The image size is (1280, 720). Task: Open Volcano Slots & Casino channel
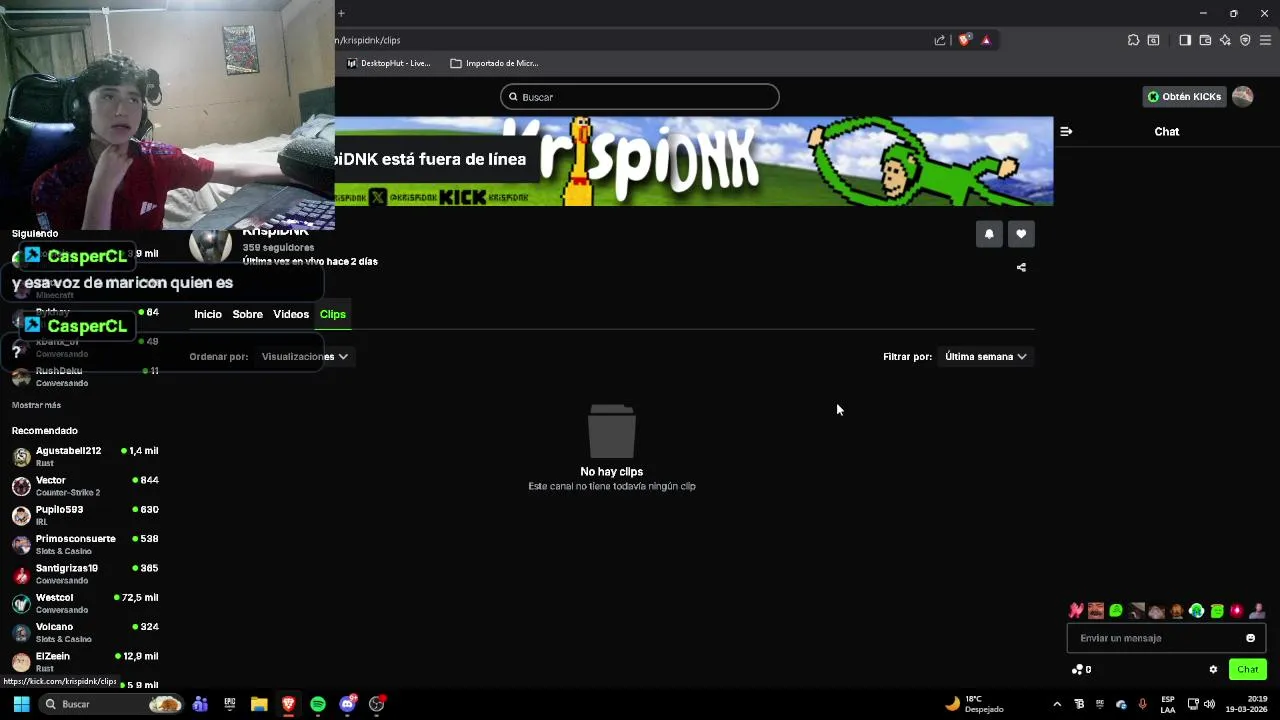85,632
